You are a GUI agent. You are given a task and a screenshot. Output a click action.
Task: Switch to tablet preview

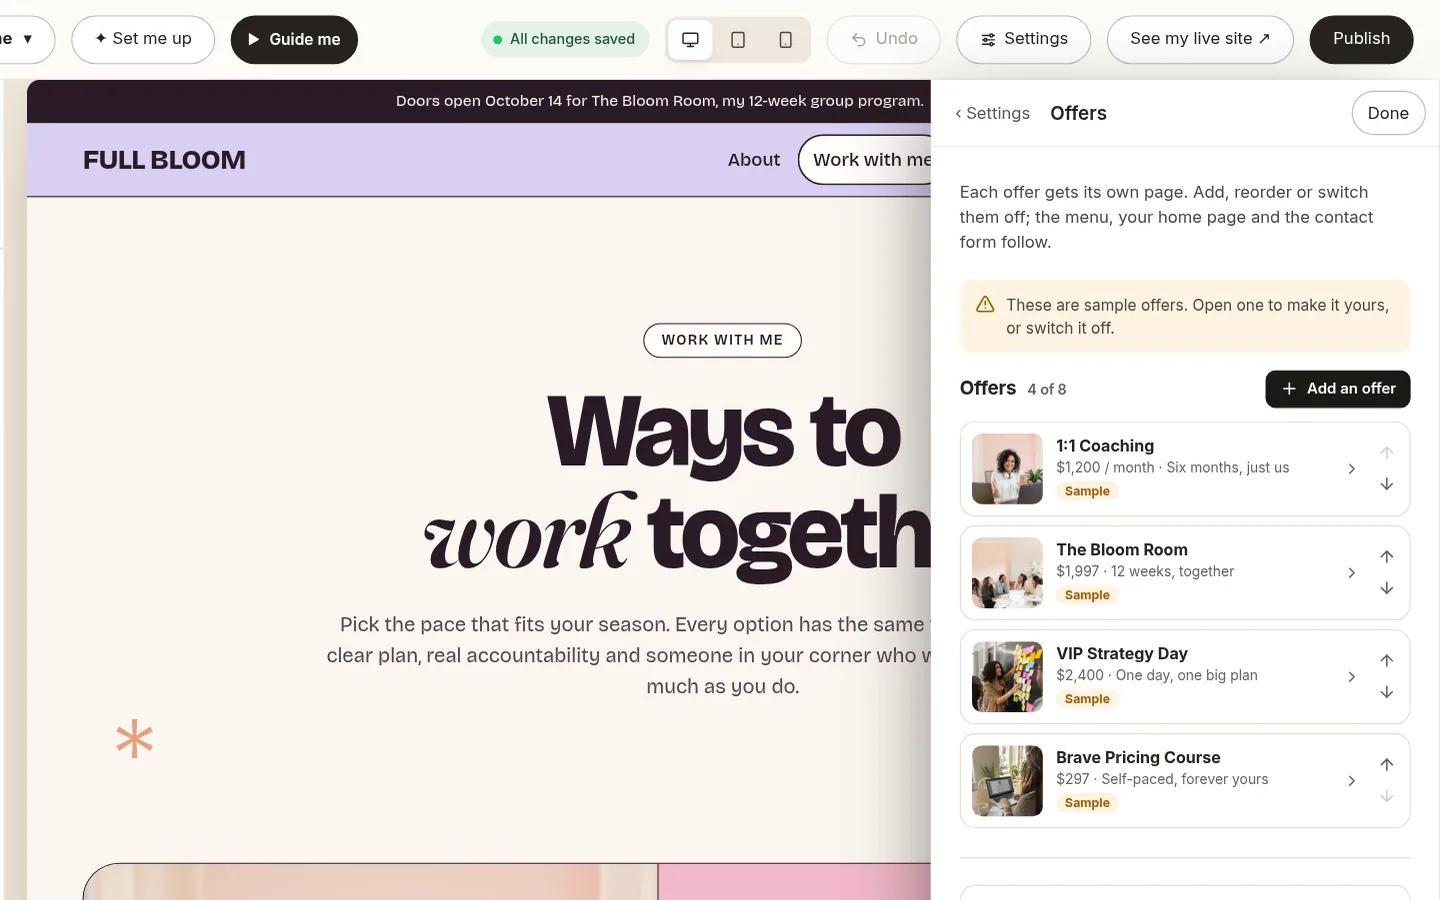pyautogui.click(x=738, y=40)
